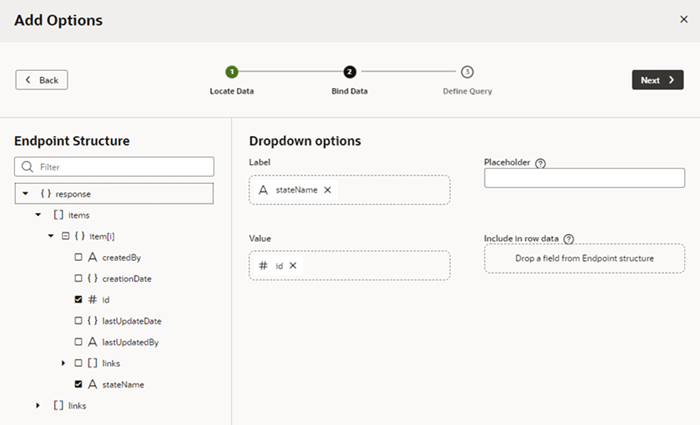Image resolution: width=700 pixels, height=425 pixels.
Task: Click the id number type icon in tree
Action: click(92, 299)
